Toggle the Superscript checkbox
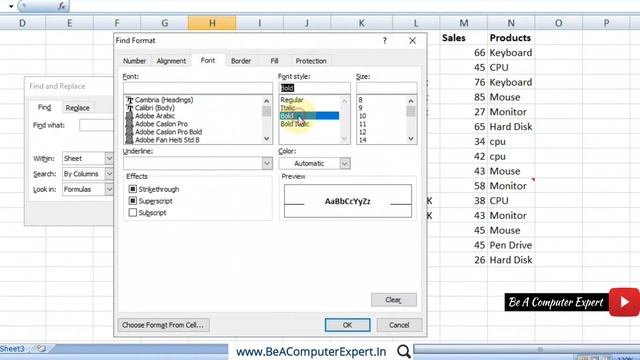Viewport: 640px width, 360px height. pos(133,201)
